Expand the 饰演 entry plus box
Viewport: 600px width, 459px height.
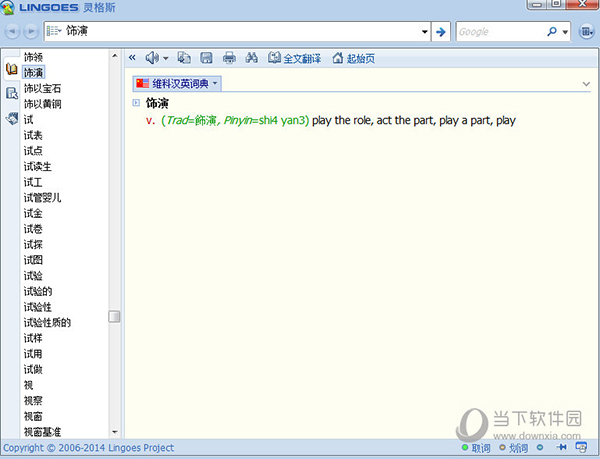pyautogui.click(x=136, y=103)
